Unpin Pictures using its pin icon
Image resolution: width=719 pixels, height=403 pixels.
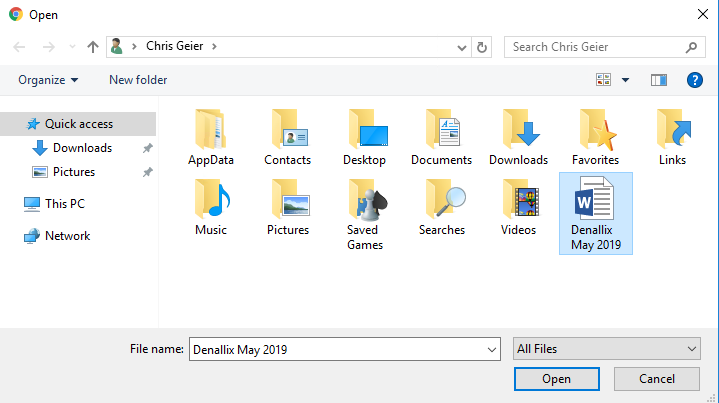(147, 172)
